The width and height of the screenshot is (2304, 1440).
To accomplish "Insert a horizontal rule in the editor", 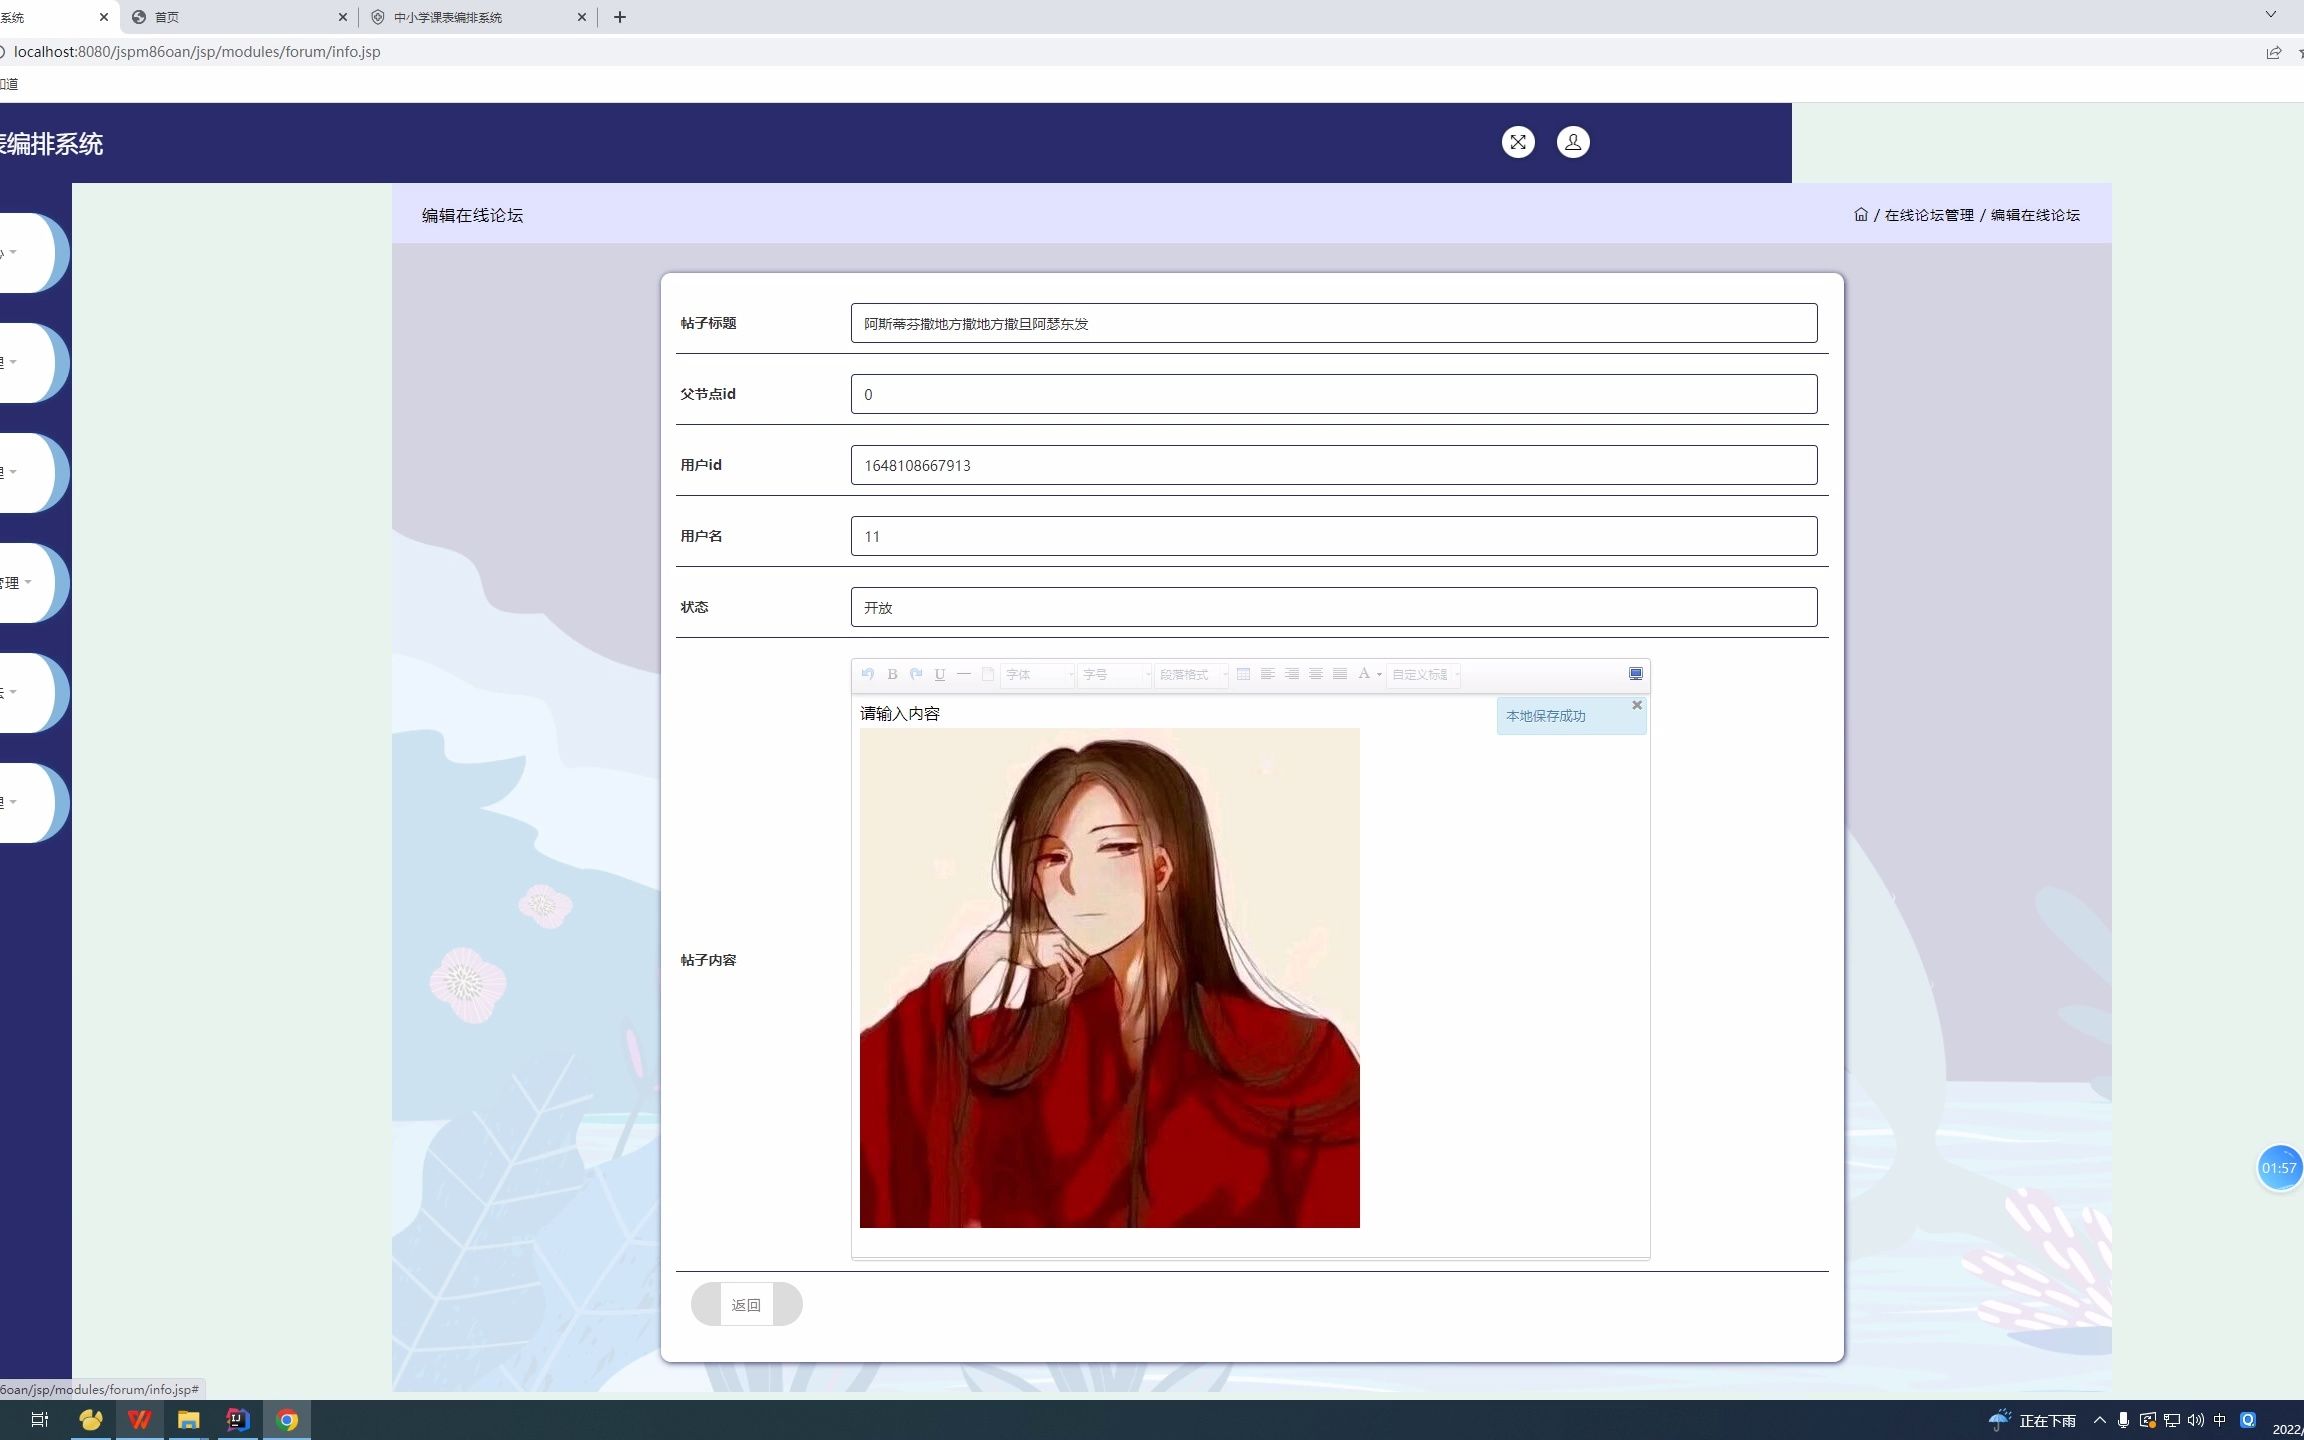I will tap(964, 674).
